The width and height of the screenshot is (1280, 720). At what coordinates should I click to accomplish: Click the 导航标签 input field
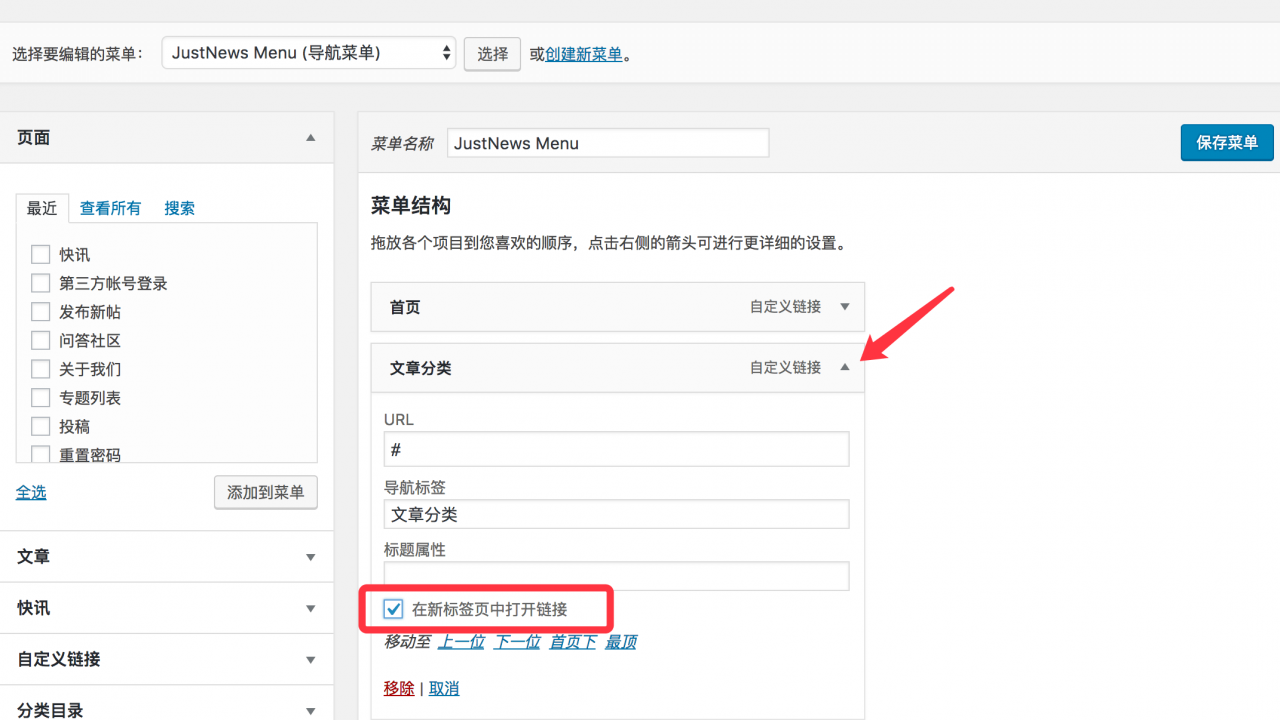[616, 514]
